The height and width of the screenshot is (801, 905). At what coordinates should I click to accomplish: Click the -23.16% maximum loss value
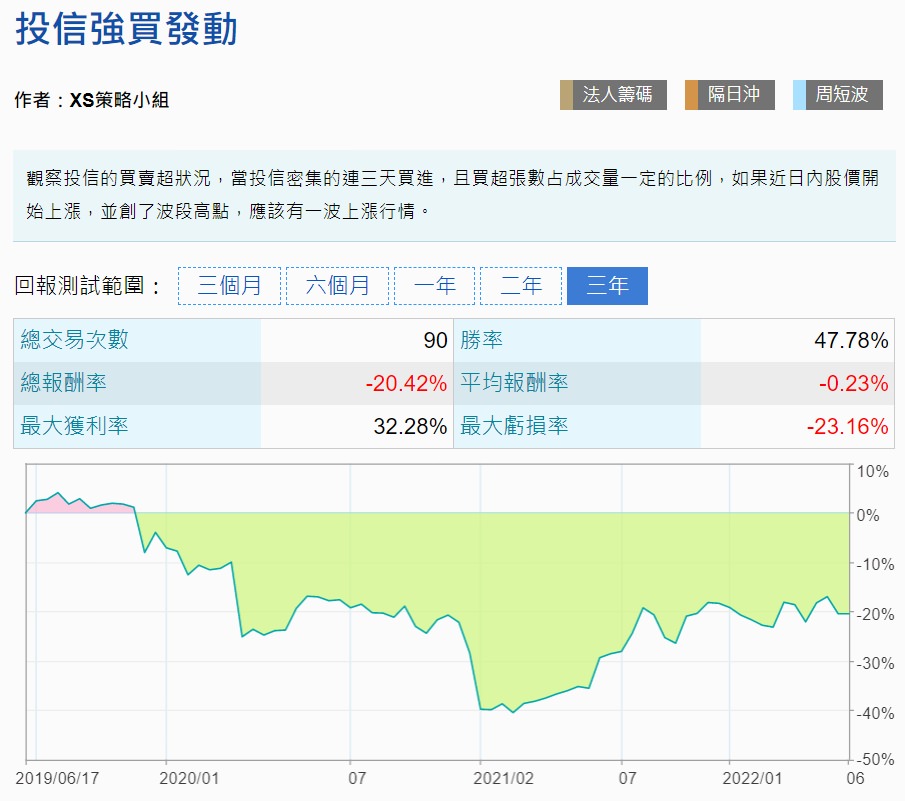[848, 427]
